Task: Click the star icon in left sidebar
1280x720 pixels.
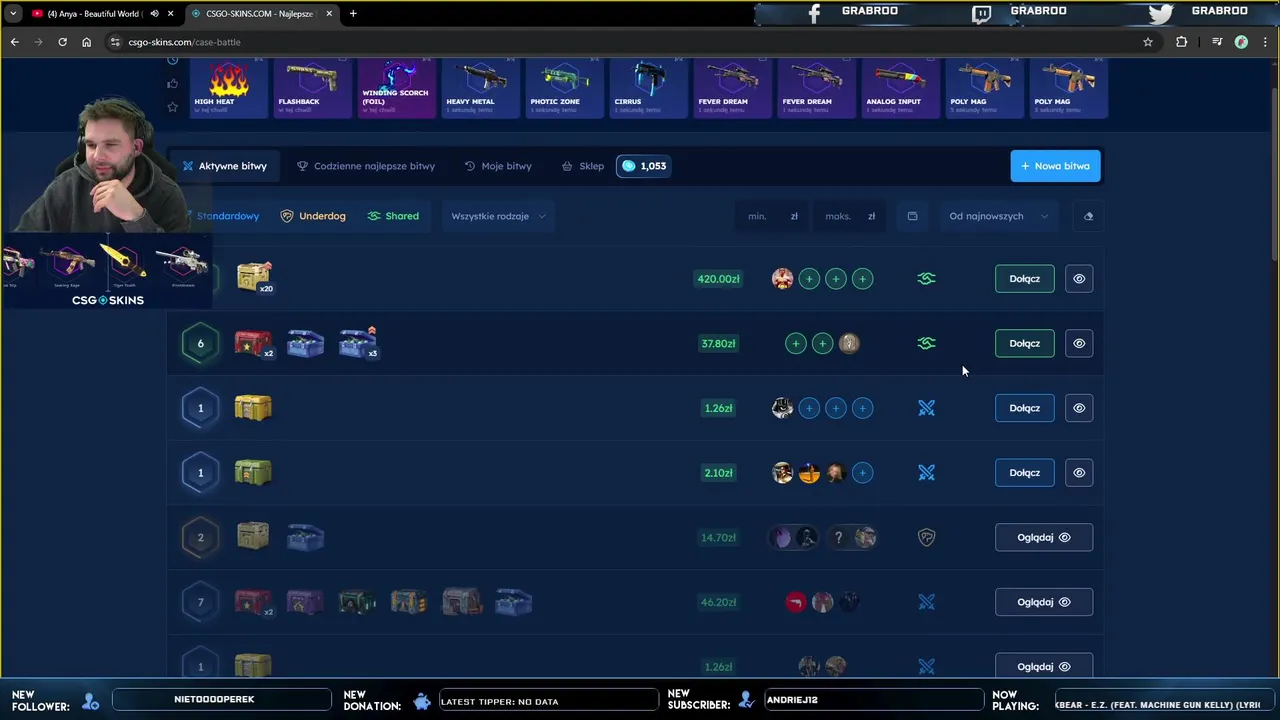Action: click(x=172, y=106)
